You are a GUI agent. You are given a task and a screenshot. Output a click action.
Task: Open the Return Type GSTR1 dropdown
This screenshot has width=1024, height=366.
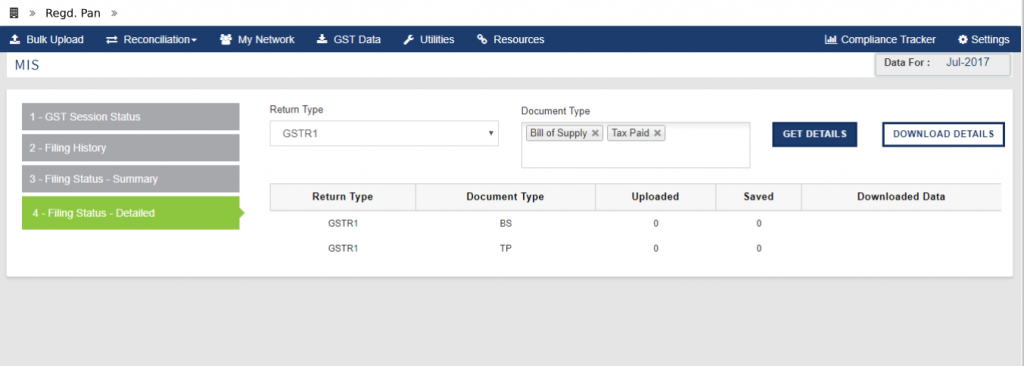pyautogui.click(x=384, y=133)
